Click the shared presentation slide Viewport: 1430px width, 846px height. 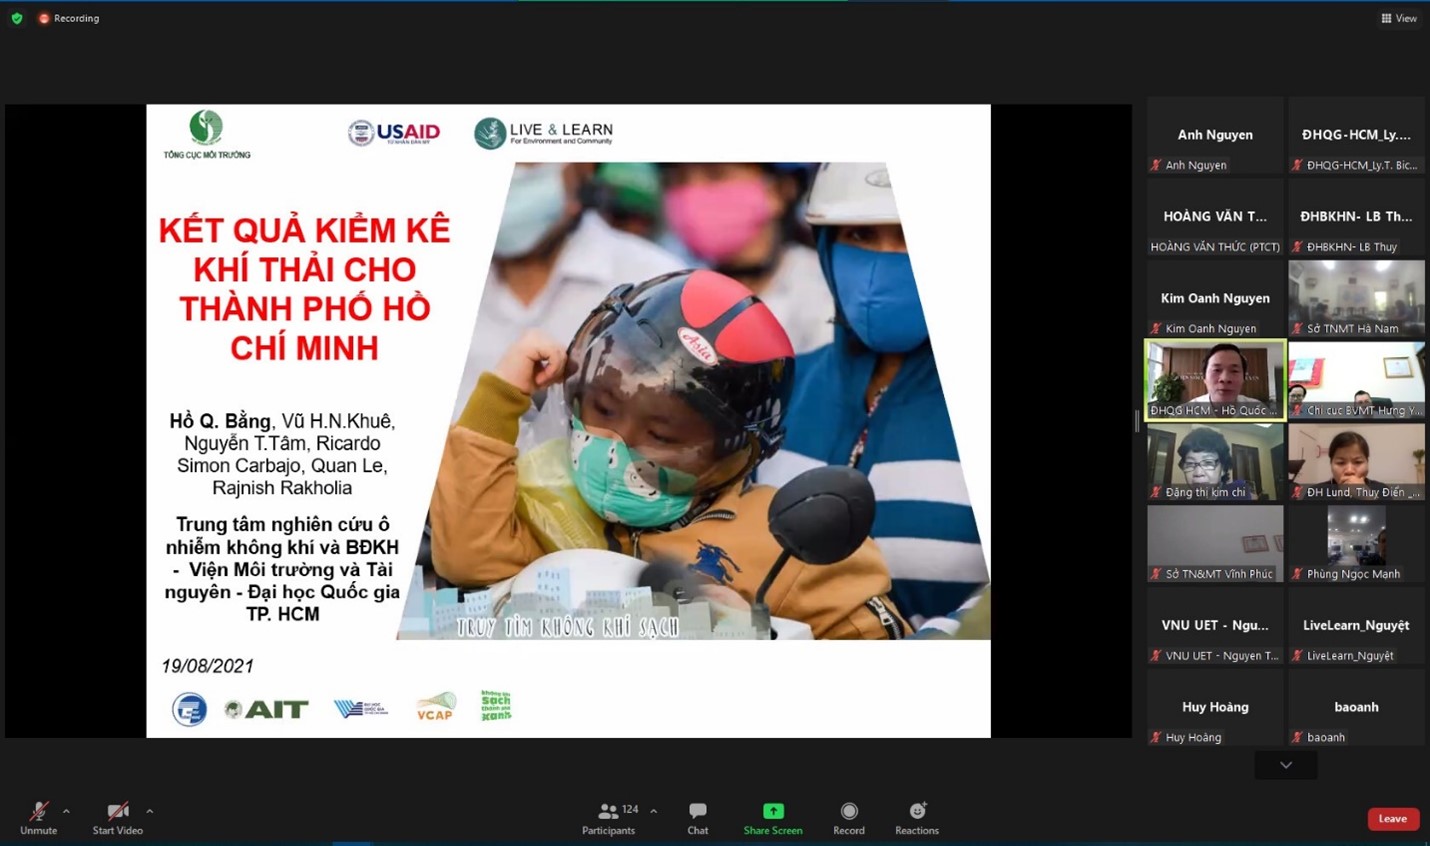click(x=568, y=420)
